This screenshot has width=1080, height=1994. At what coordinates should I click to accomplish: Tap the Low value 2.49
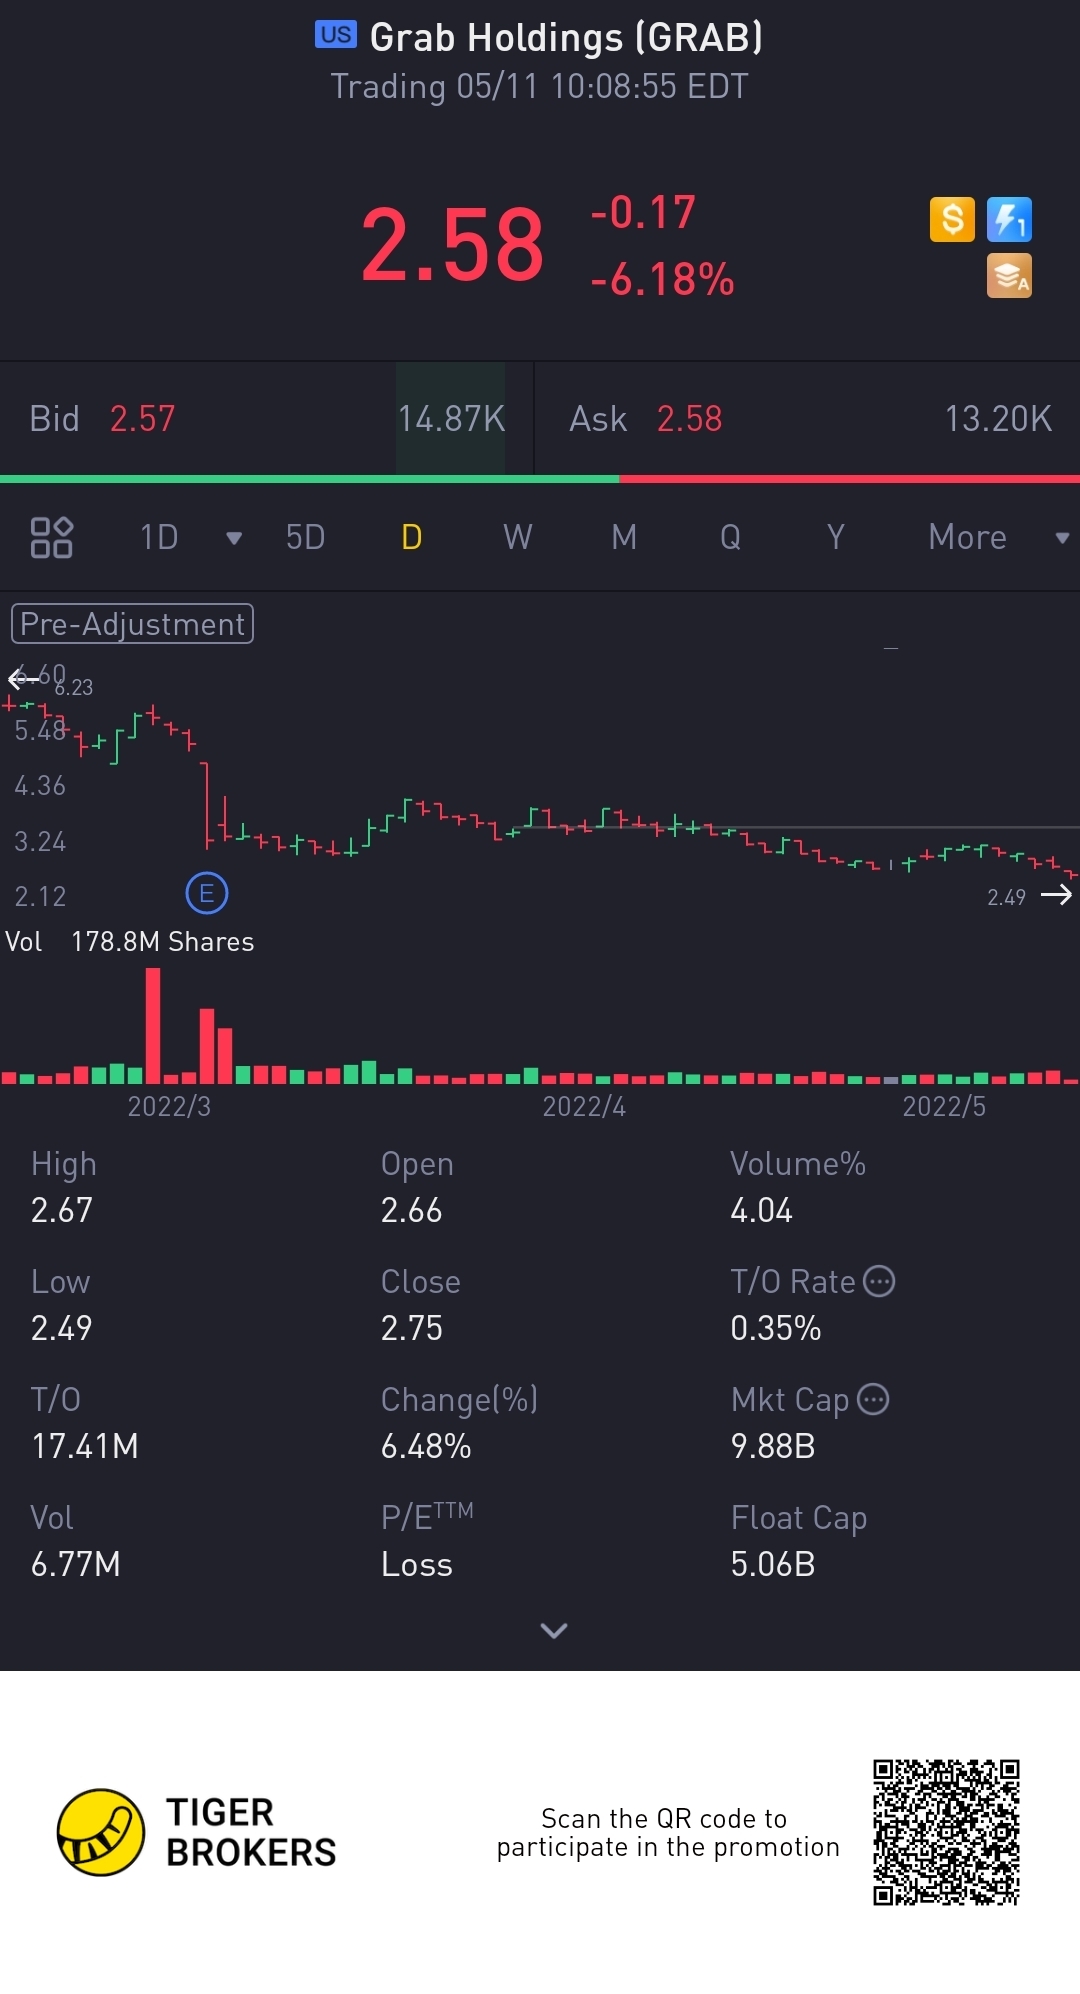pyautogui.click(x=62, y=1328)
